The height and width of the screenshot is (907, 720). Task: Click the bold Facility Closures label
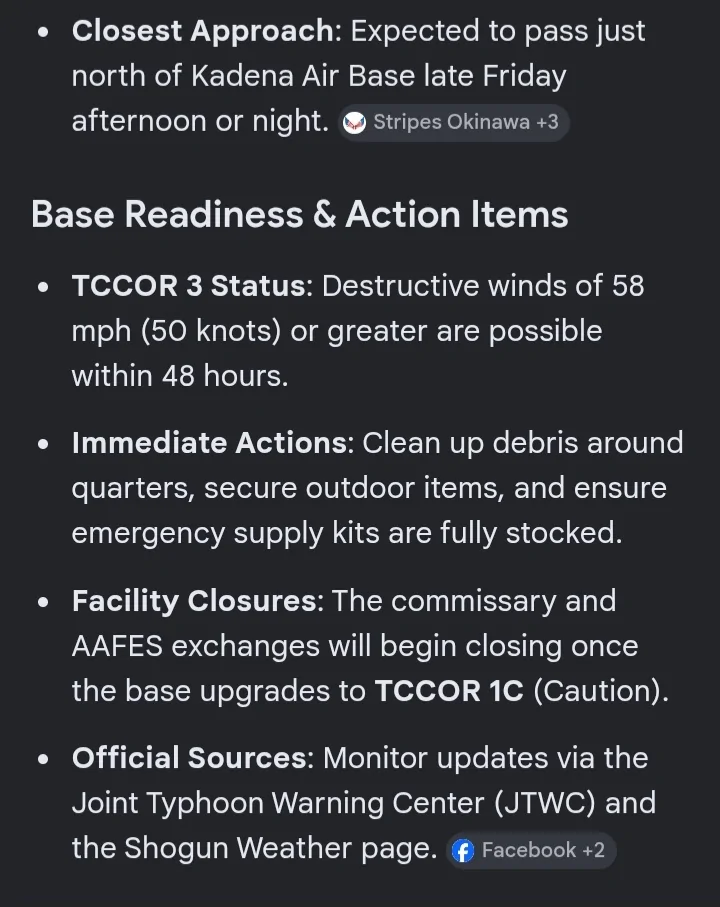[x=194, y=600]
